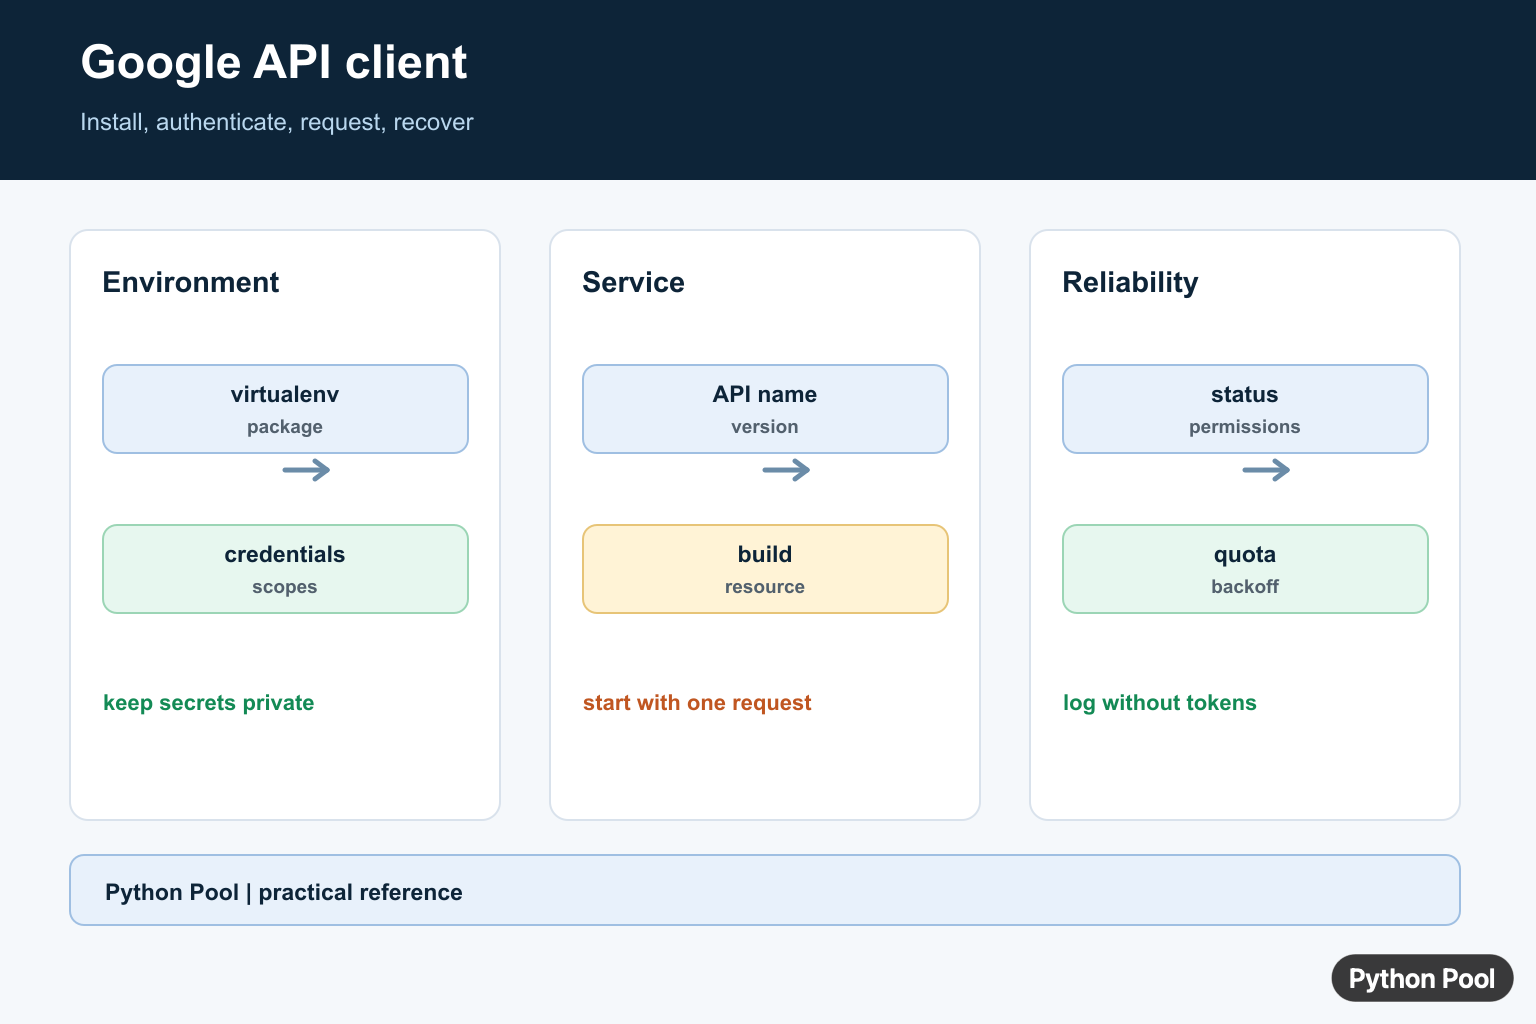Click the Python Pool practical reference bar

765,890
